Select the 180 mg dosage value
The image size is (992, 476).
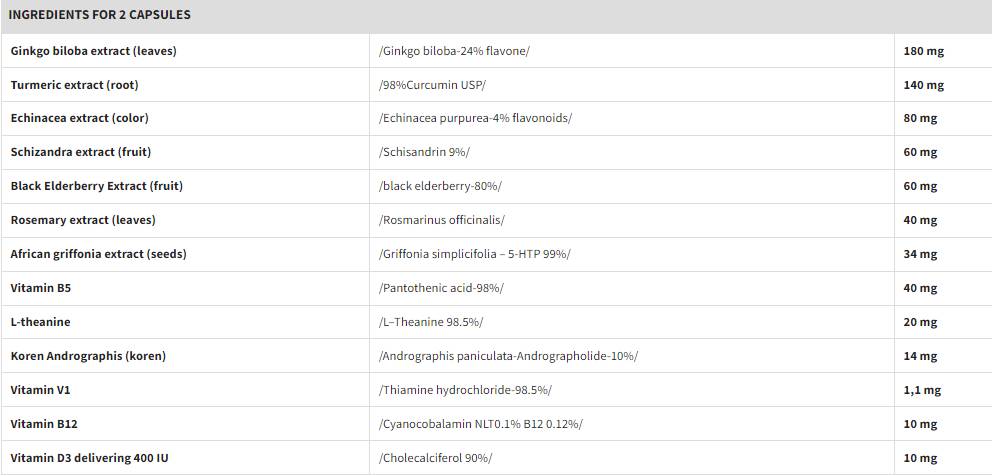pyautogui.click(x=923, y=51)
